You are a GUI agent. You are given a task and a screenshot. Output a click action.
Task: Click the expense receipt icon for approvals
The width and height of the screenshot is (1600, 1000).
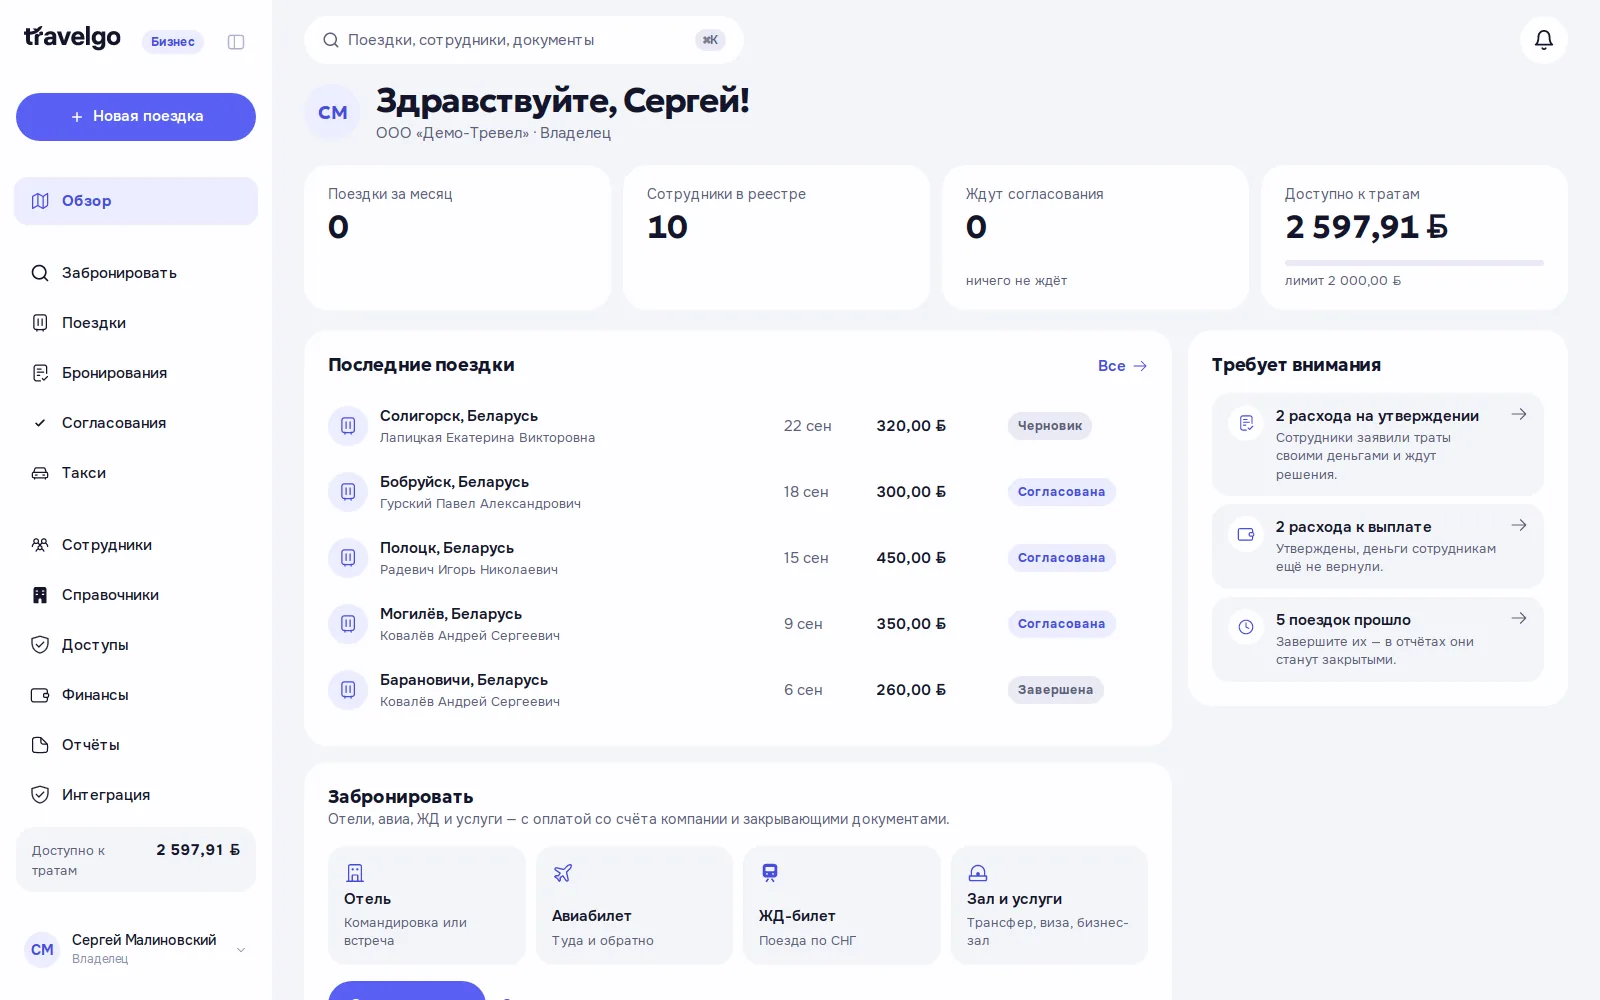(x=1246, y=423)
